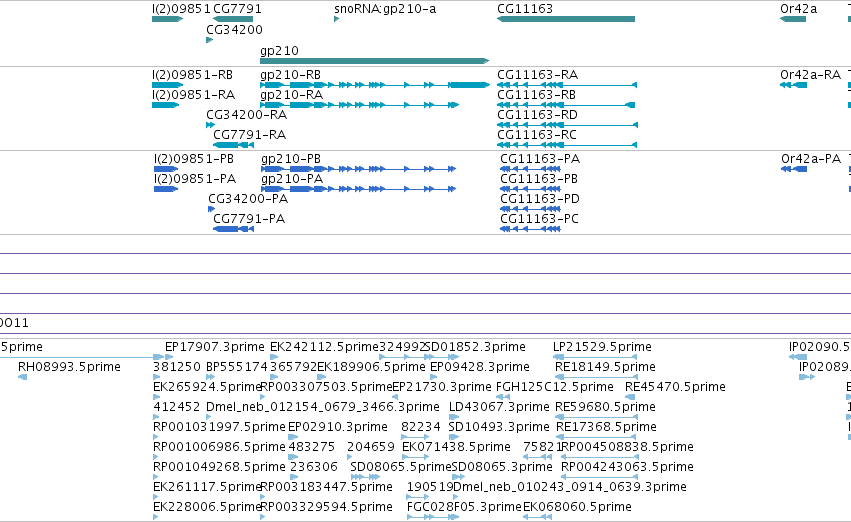
Task: Click the EK189906.5prime EST label
Action: tap(371, 367)
